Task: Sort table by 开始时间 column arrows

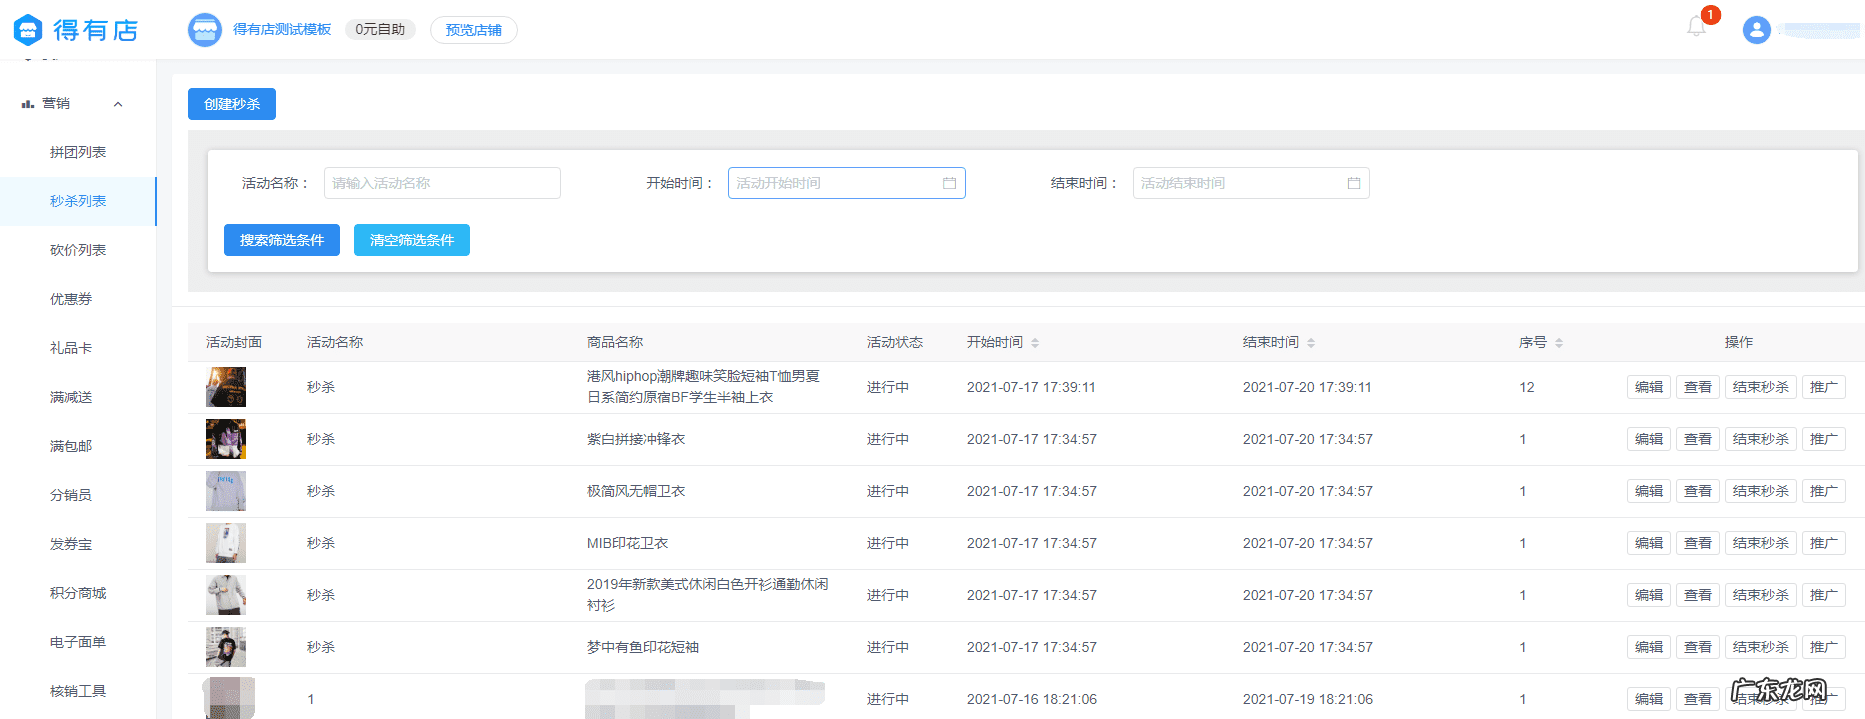Action: [x=1035, y=343]
